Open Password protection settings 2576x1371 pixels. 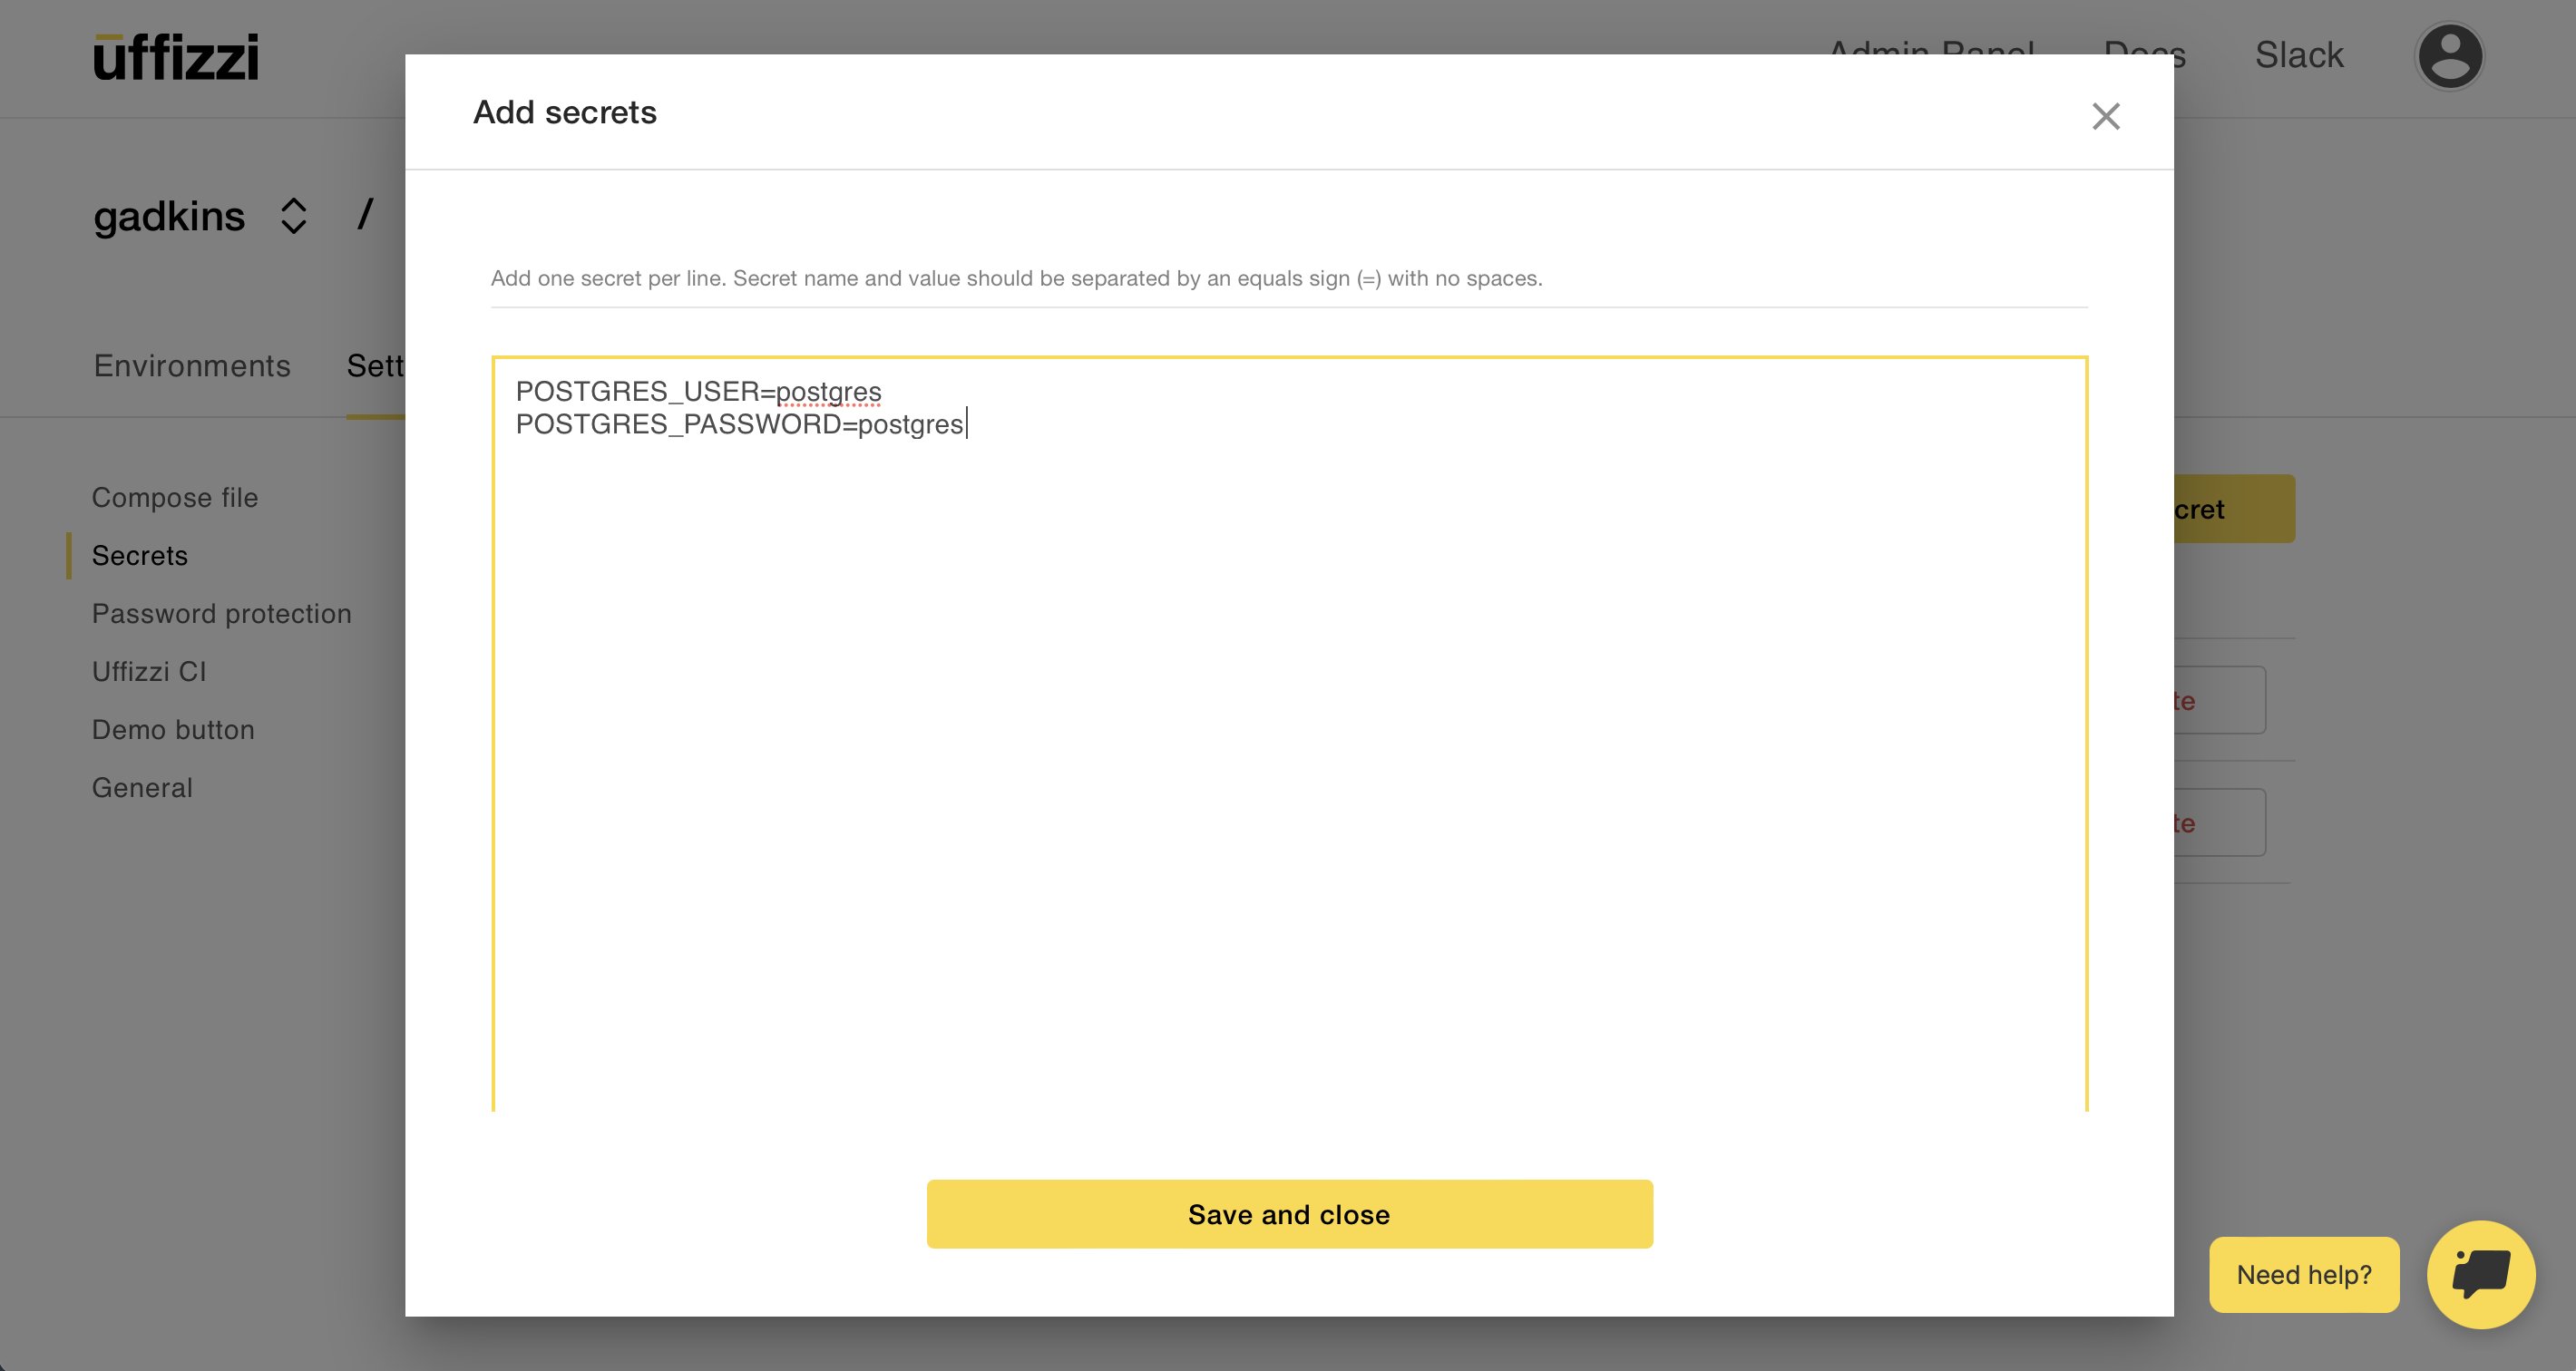221,613
